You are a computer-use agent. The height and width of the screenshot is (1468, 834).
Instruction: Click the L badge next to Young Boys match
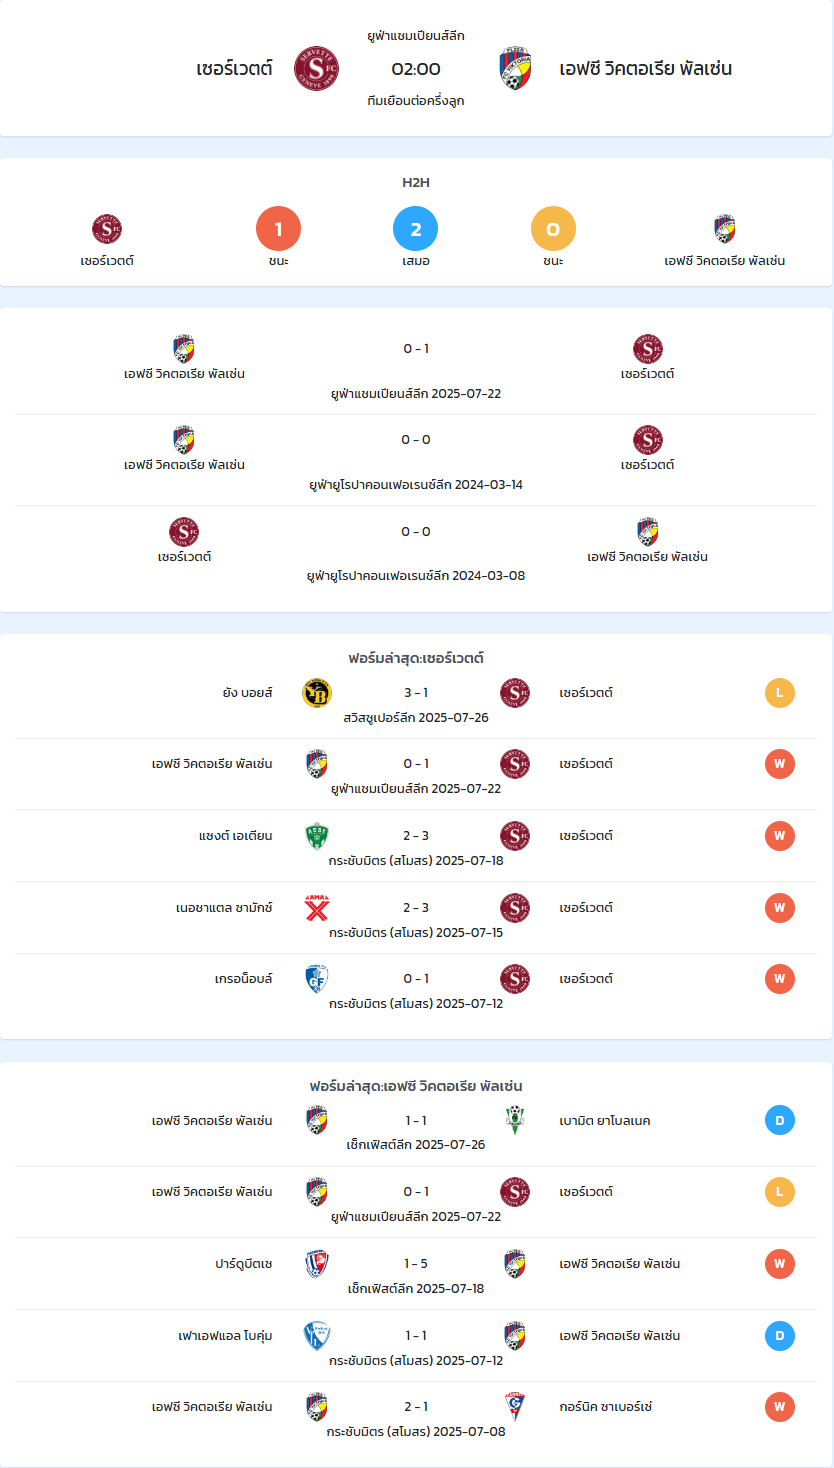[780, 693]
